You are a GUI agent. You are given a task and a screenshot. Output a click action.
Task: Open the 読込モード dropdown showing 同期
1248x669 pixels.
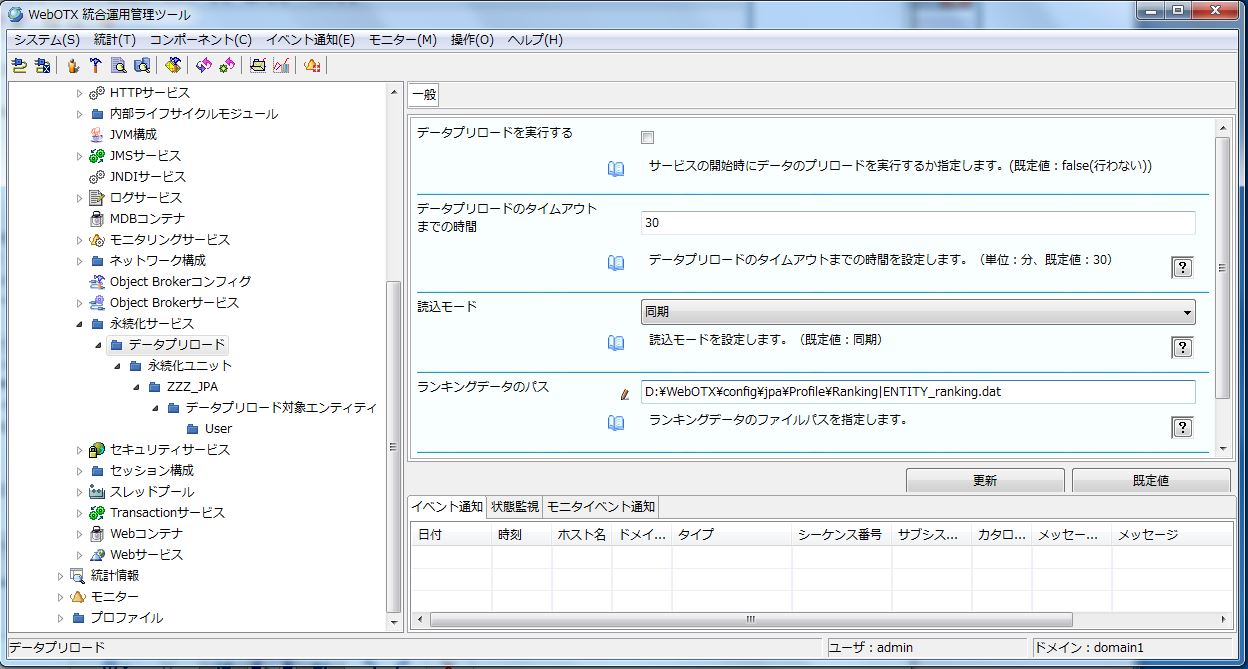pos(918,312)
